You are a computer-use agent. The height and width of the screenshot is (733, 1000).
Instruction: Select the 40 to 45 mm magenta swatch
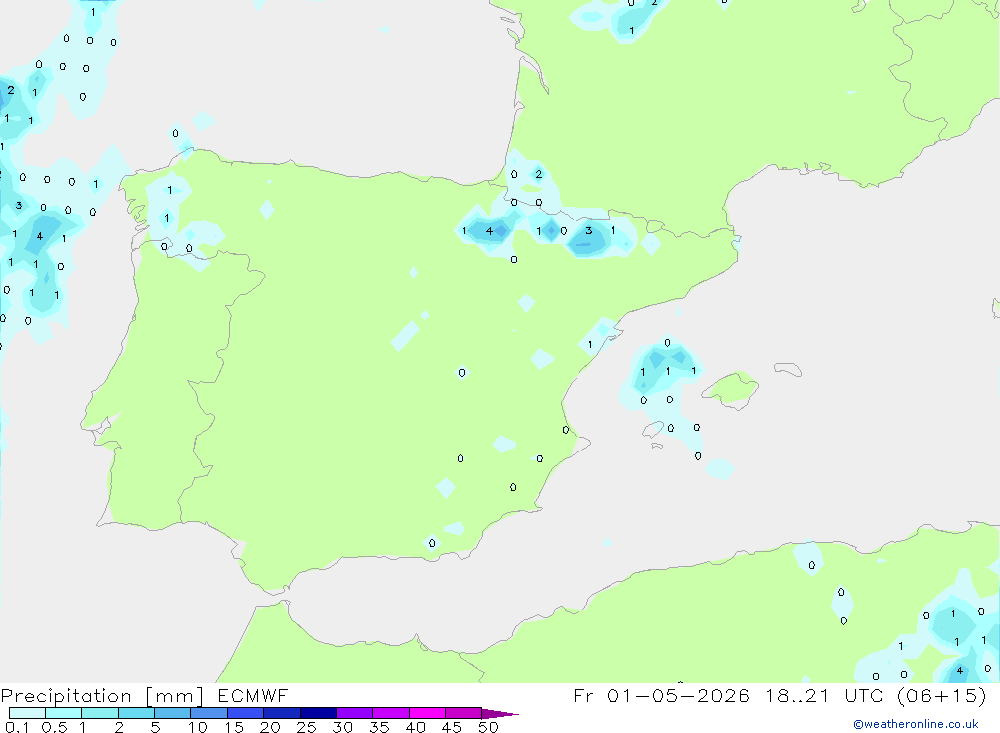[x=427, y=713]
